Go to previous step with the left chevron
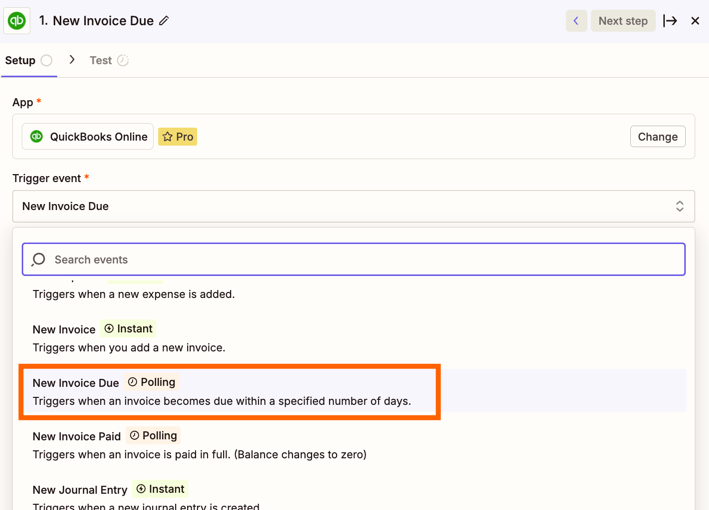This screenshot has width=709, height=510. point(576,21)
